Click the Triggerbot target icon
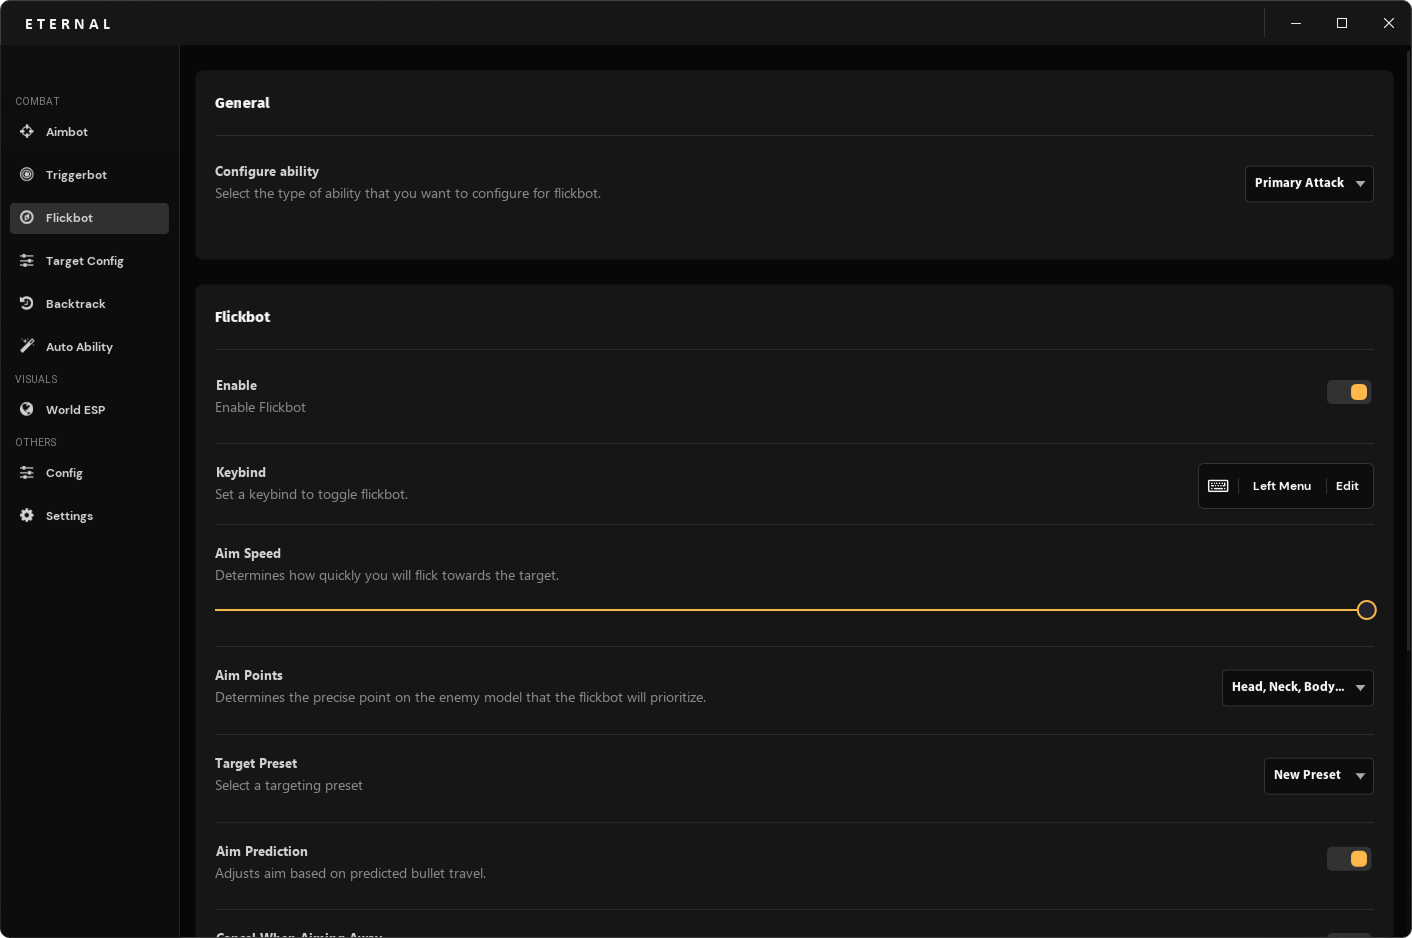Viewport: 1412px width, 938px height. coord(27,175)
